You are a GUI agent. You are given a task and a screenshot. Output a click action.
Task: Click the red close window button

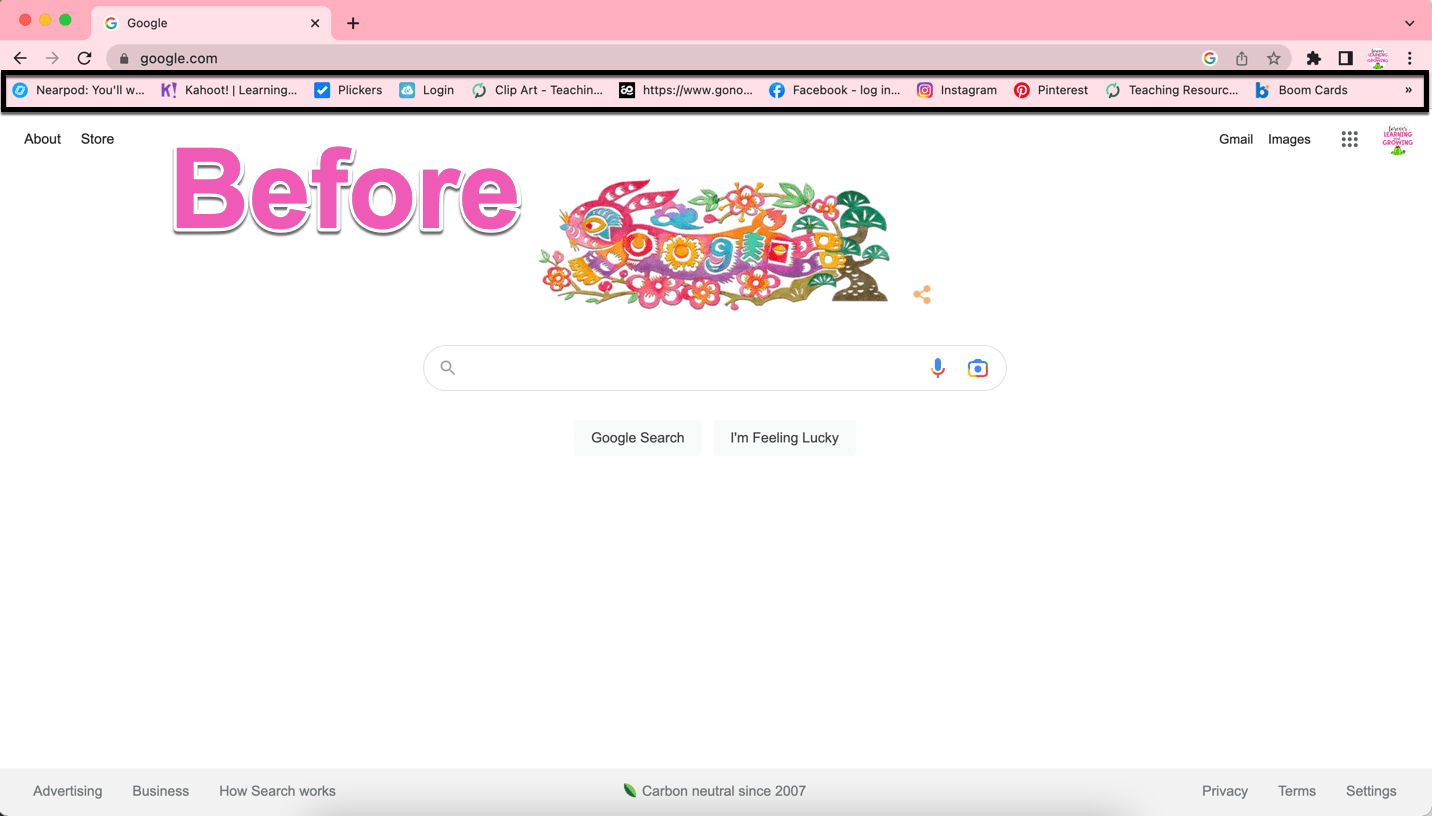25,20
